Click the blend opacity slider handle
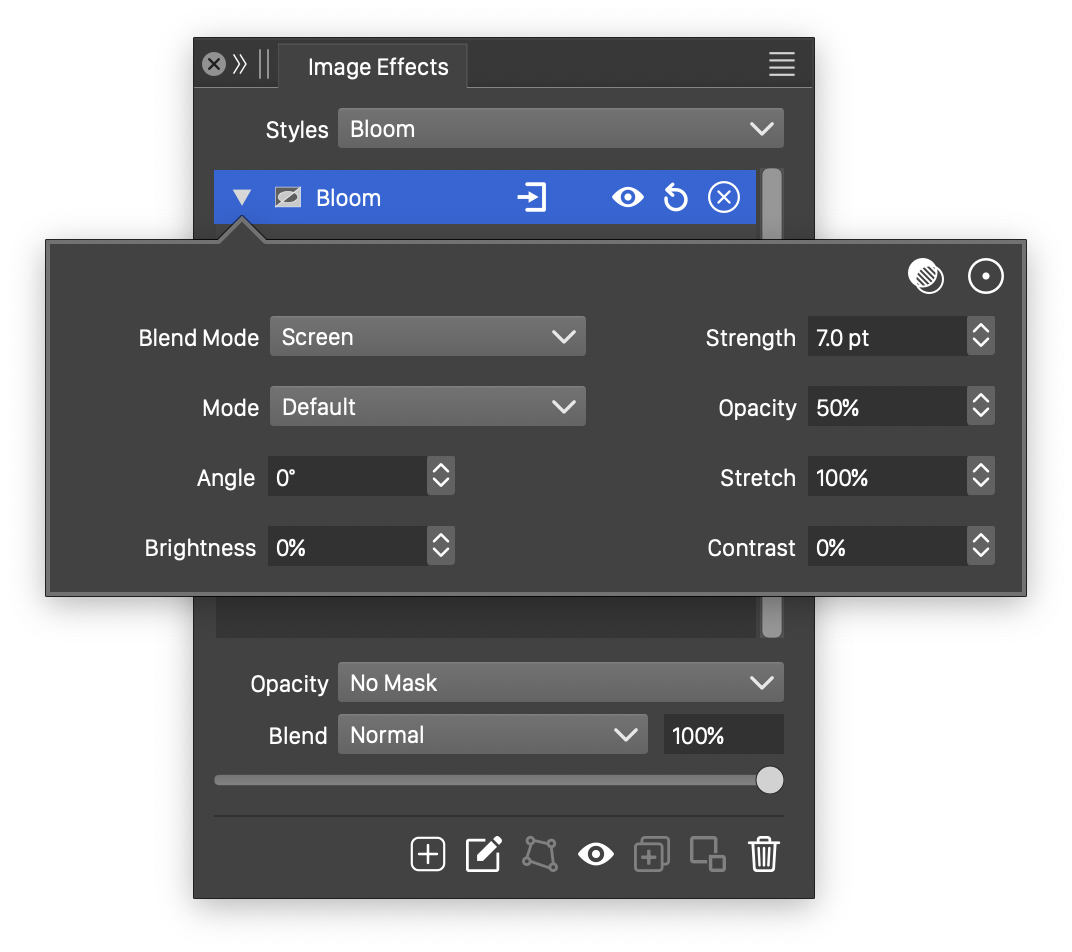1072x952 pixels. click(x=769, y=780)
